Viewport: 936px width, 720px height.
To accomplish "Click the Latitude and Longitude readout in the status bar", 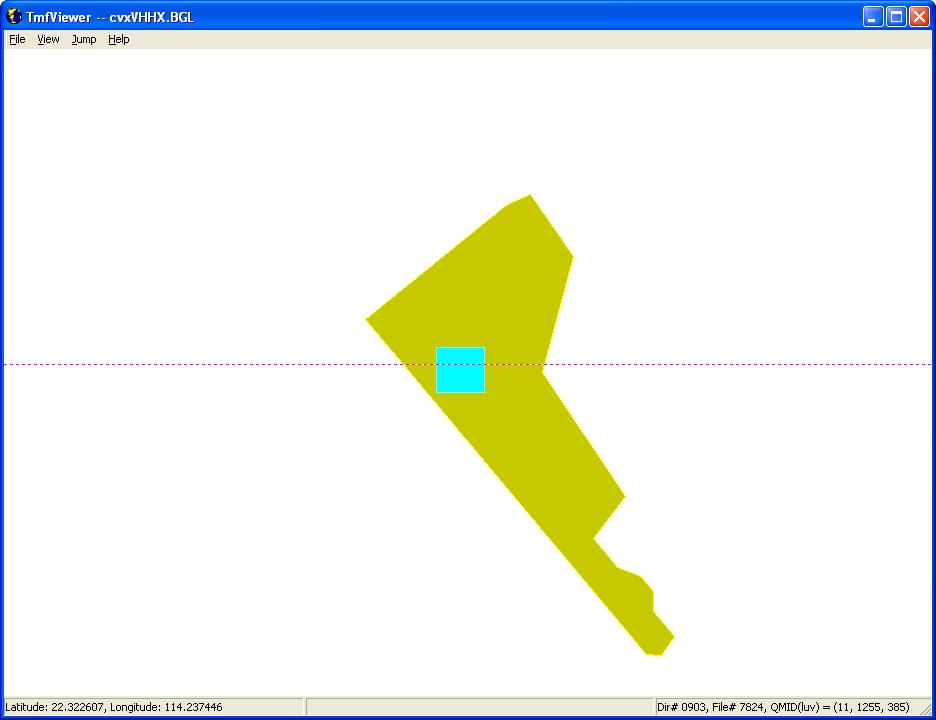I will coord(113,707).
